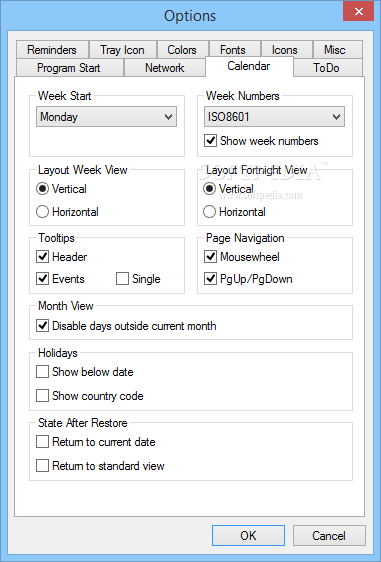
Task: Click the Cancel button
Action: pos(329,535)
